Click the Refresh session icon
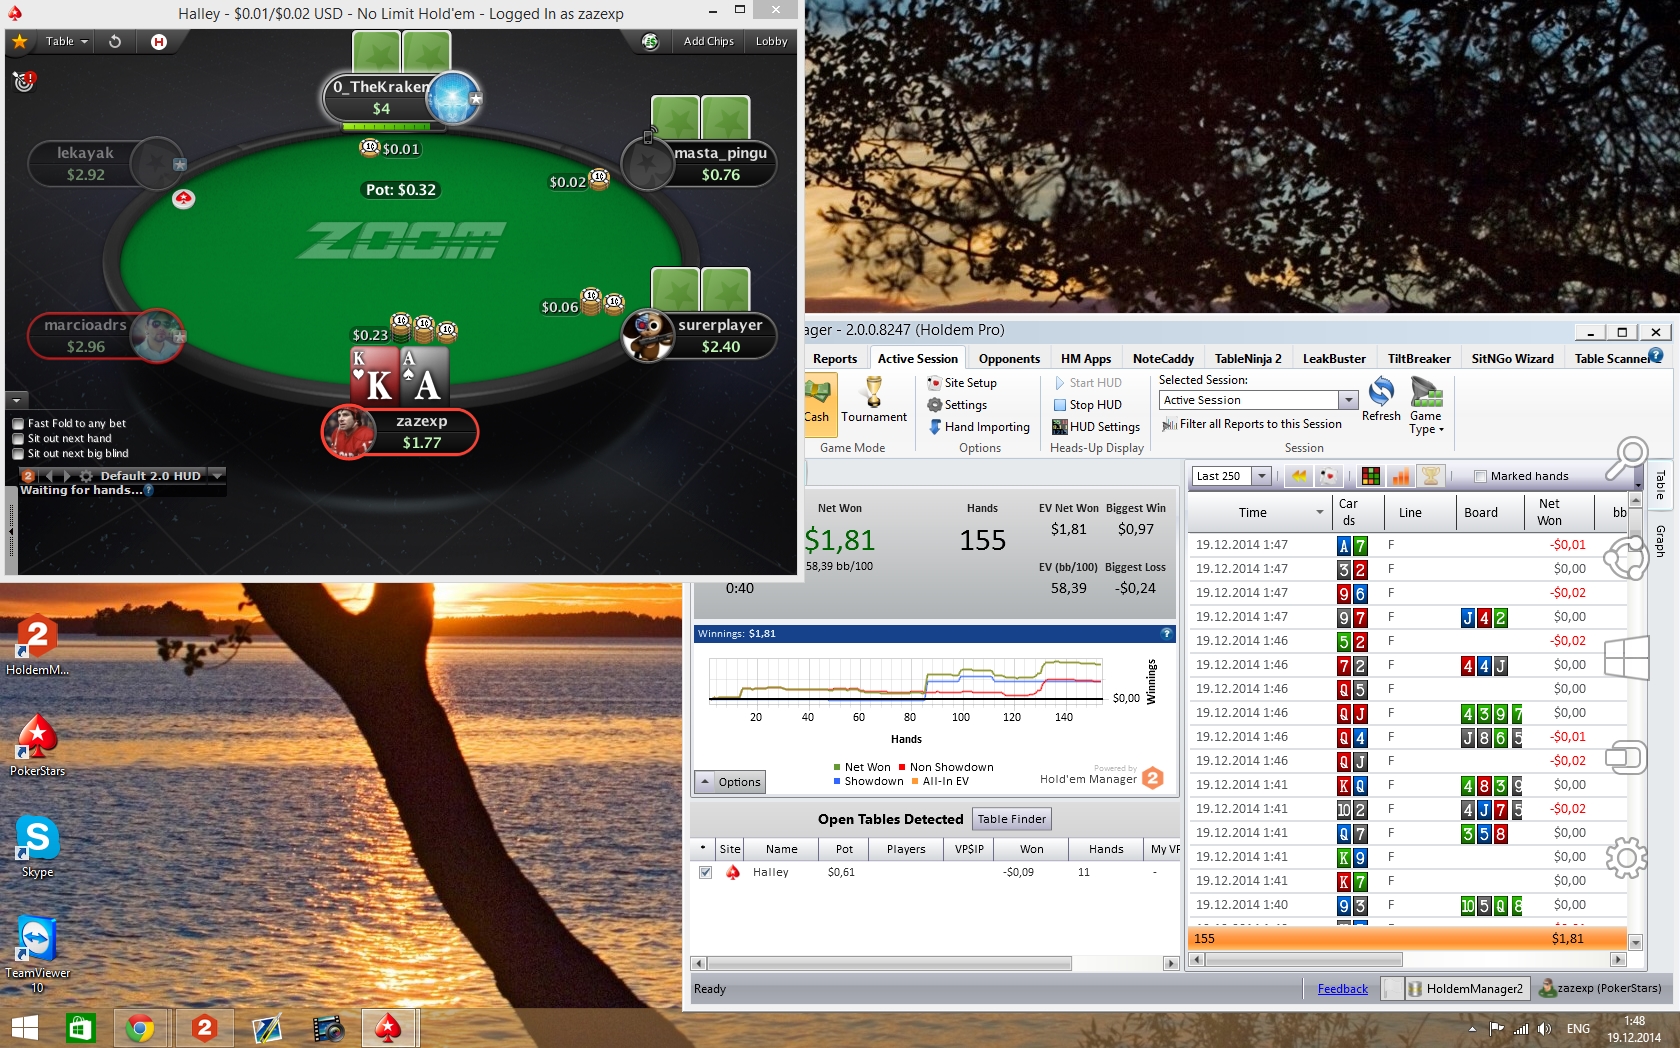The width and height of the screenshot is (1680, 1048). pyautogui.click(x=1381, y=399)
